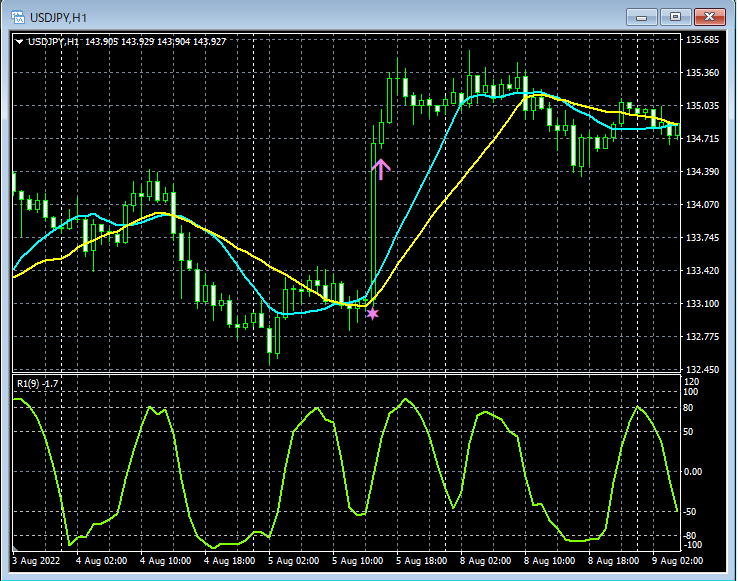This screenshot has width=738, height=581.
Task: Click the 133.420 price scale label
Action: [702, 270]
